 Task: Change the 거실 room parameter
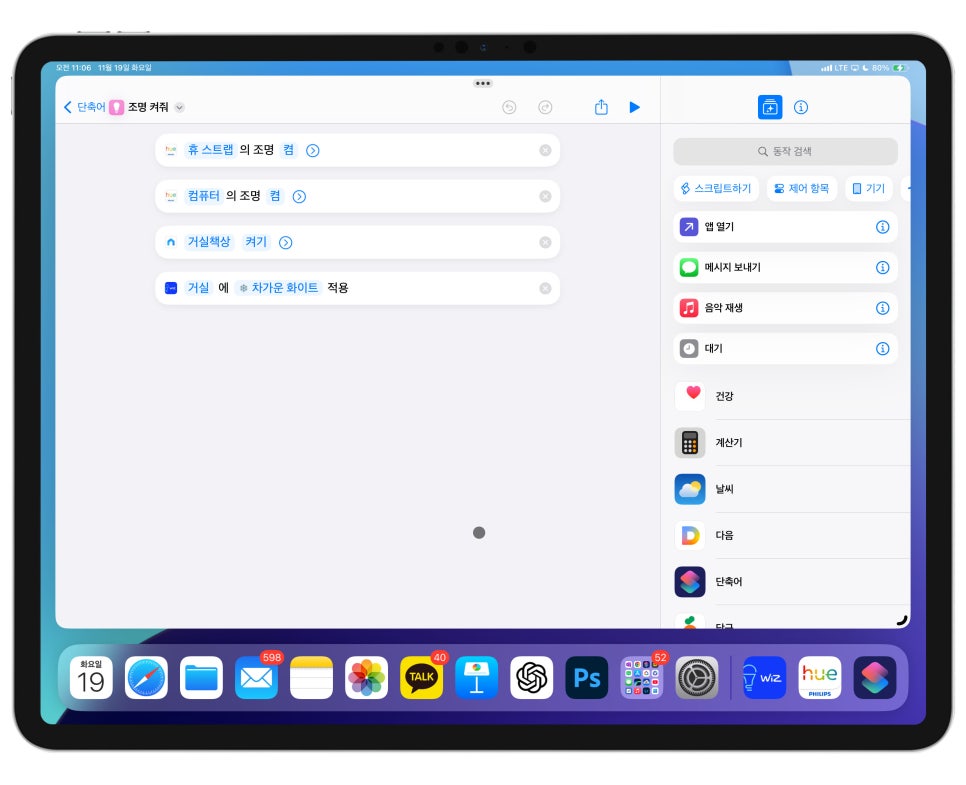click(198, 288)
